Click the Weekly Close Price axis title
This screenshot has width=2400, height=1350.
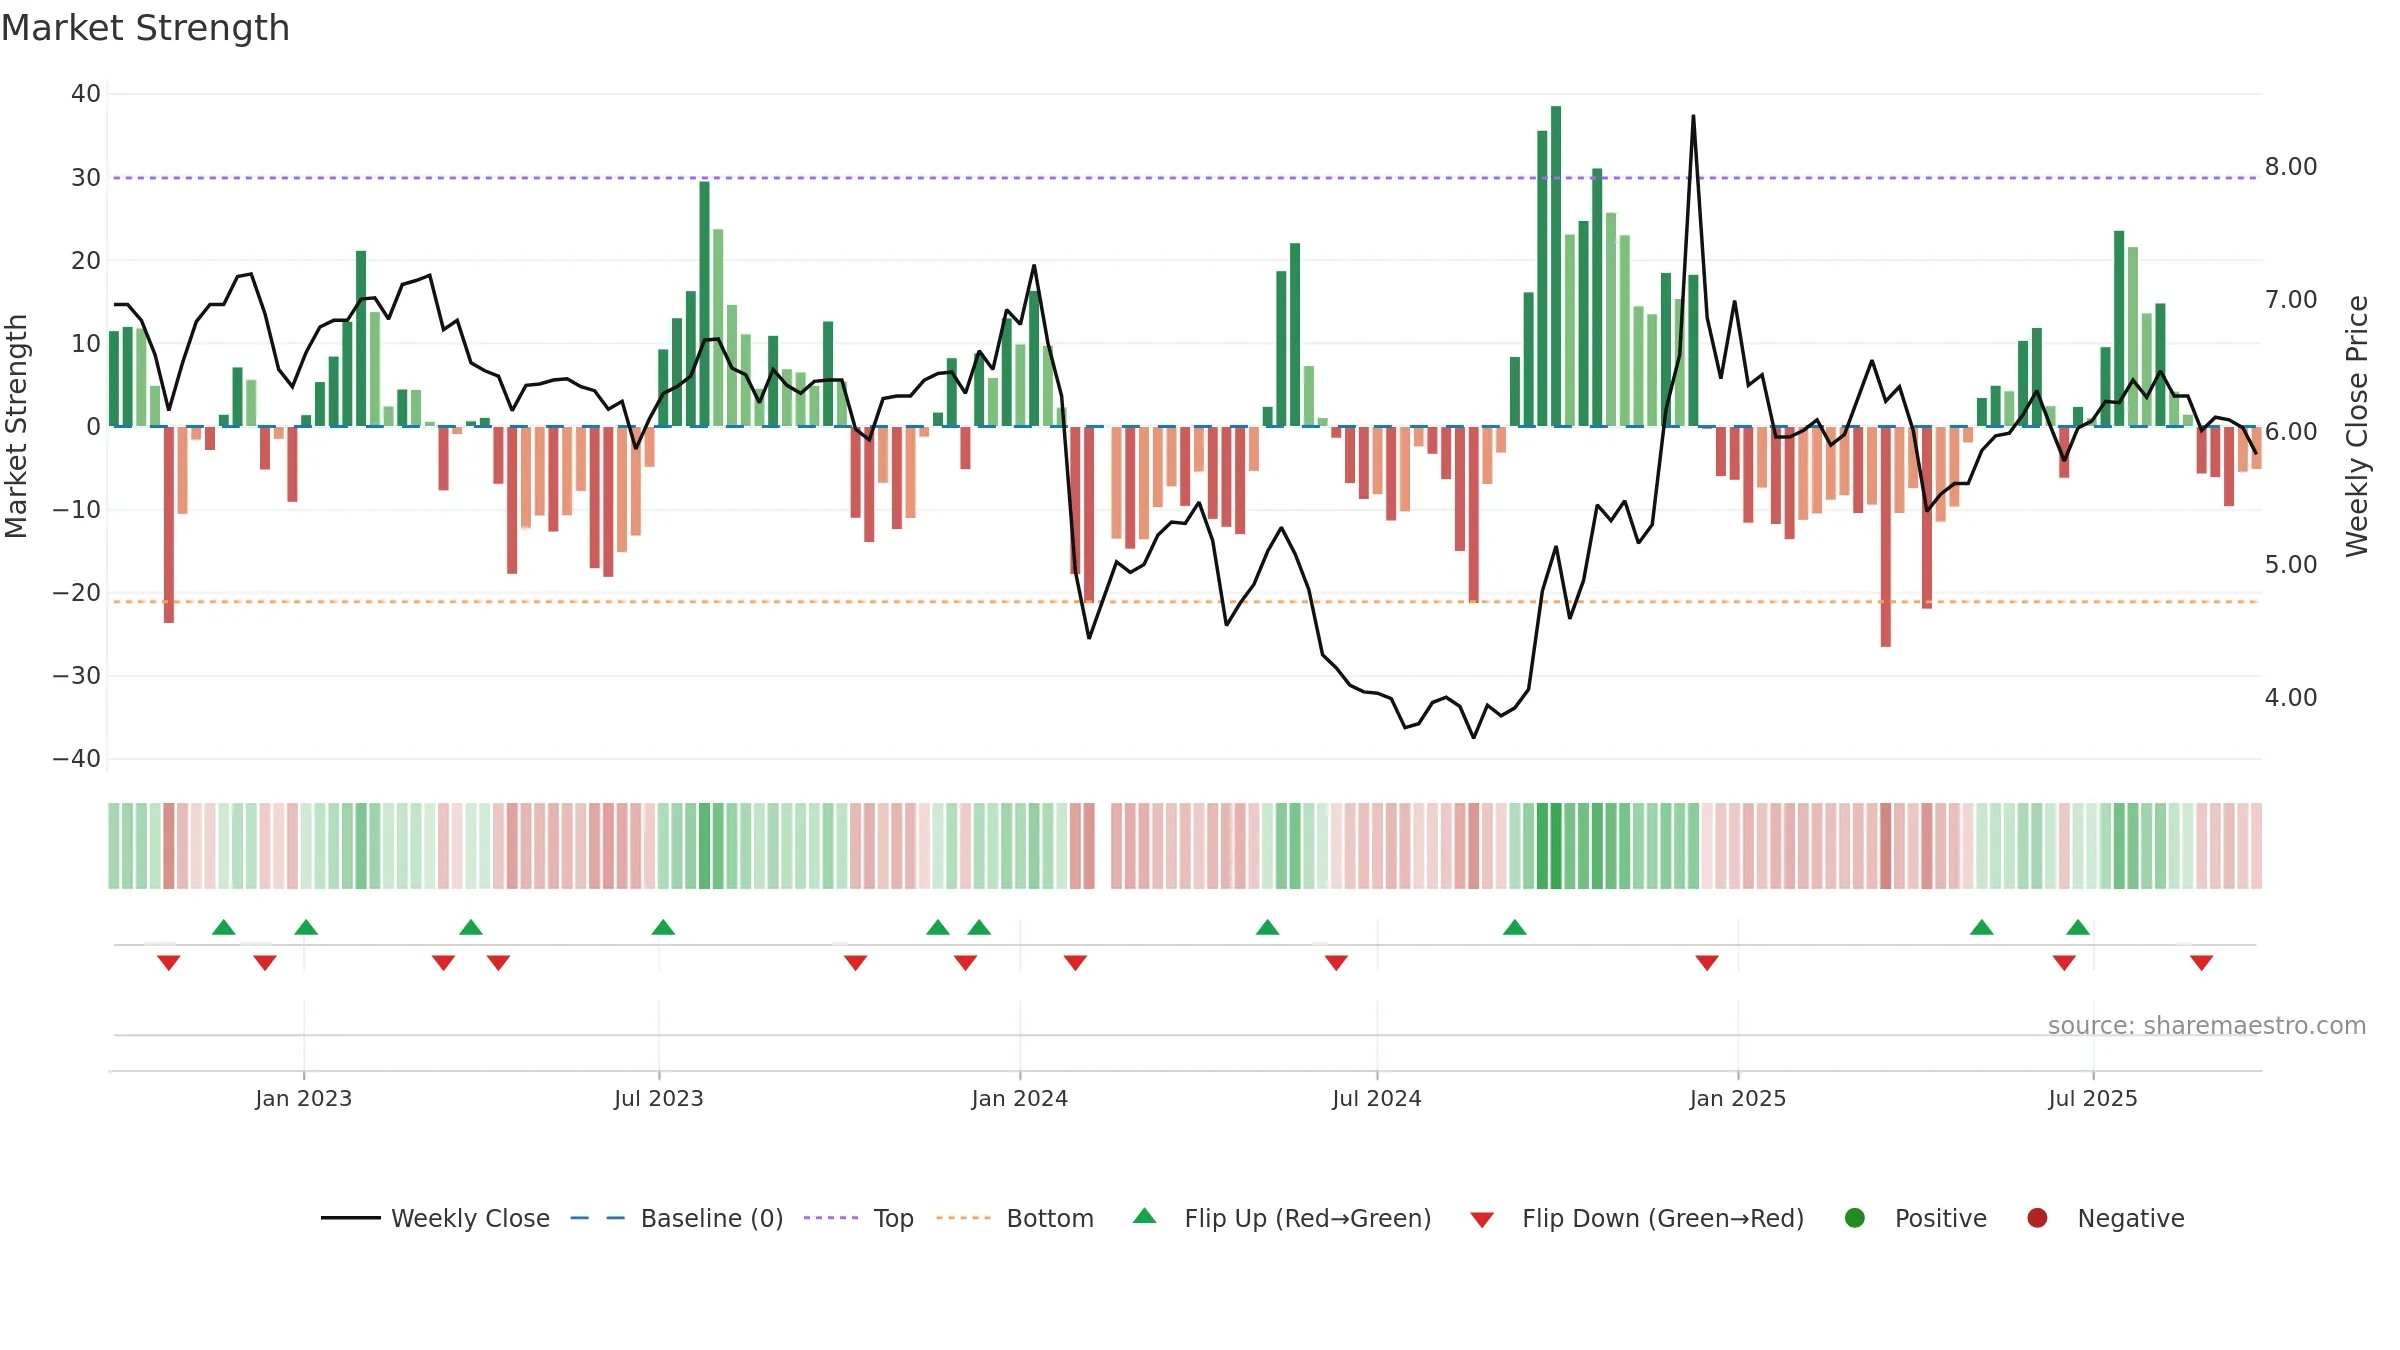pyautogui.click(x=2357, y=426)
